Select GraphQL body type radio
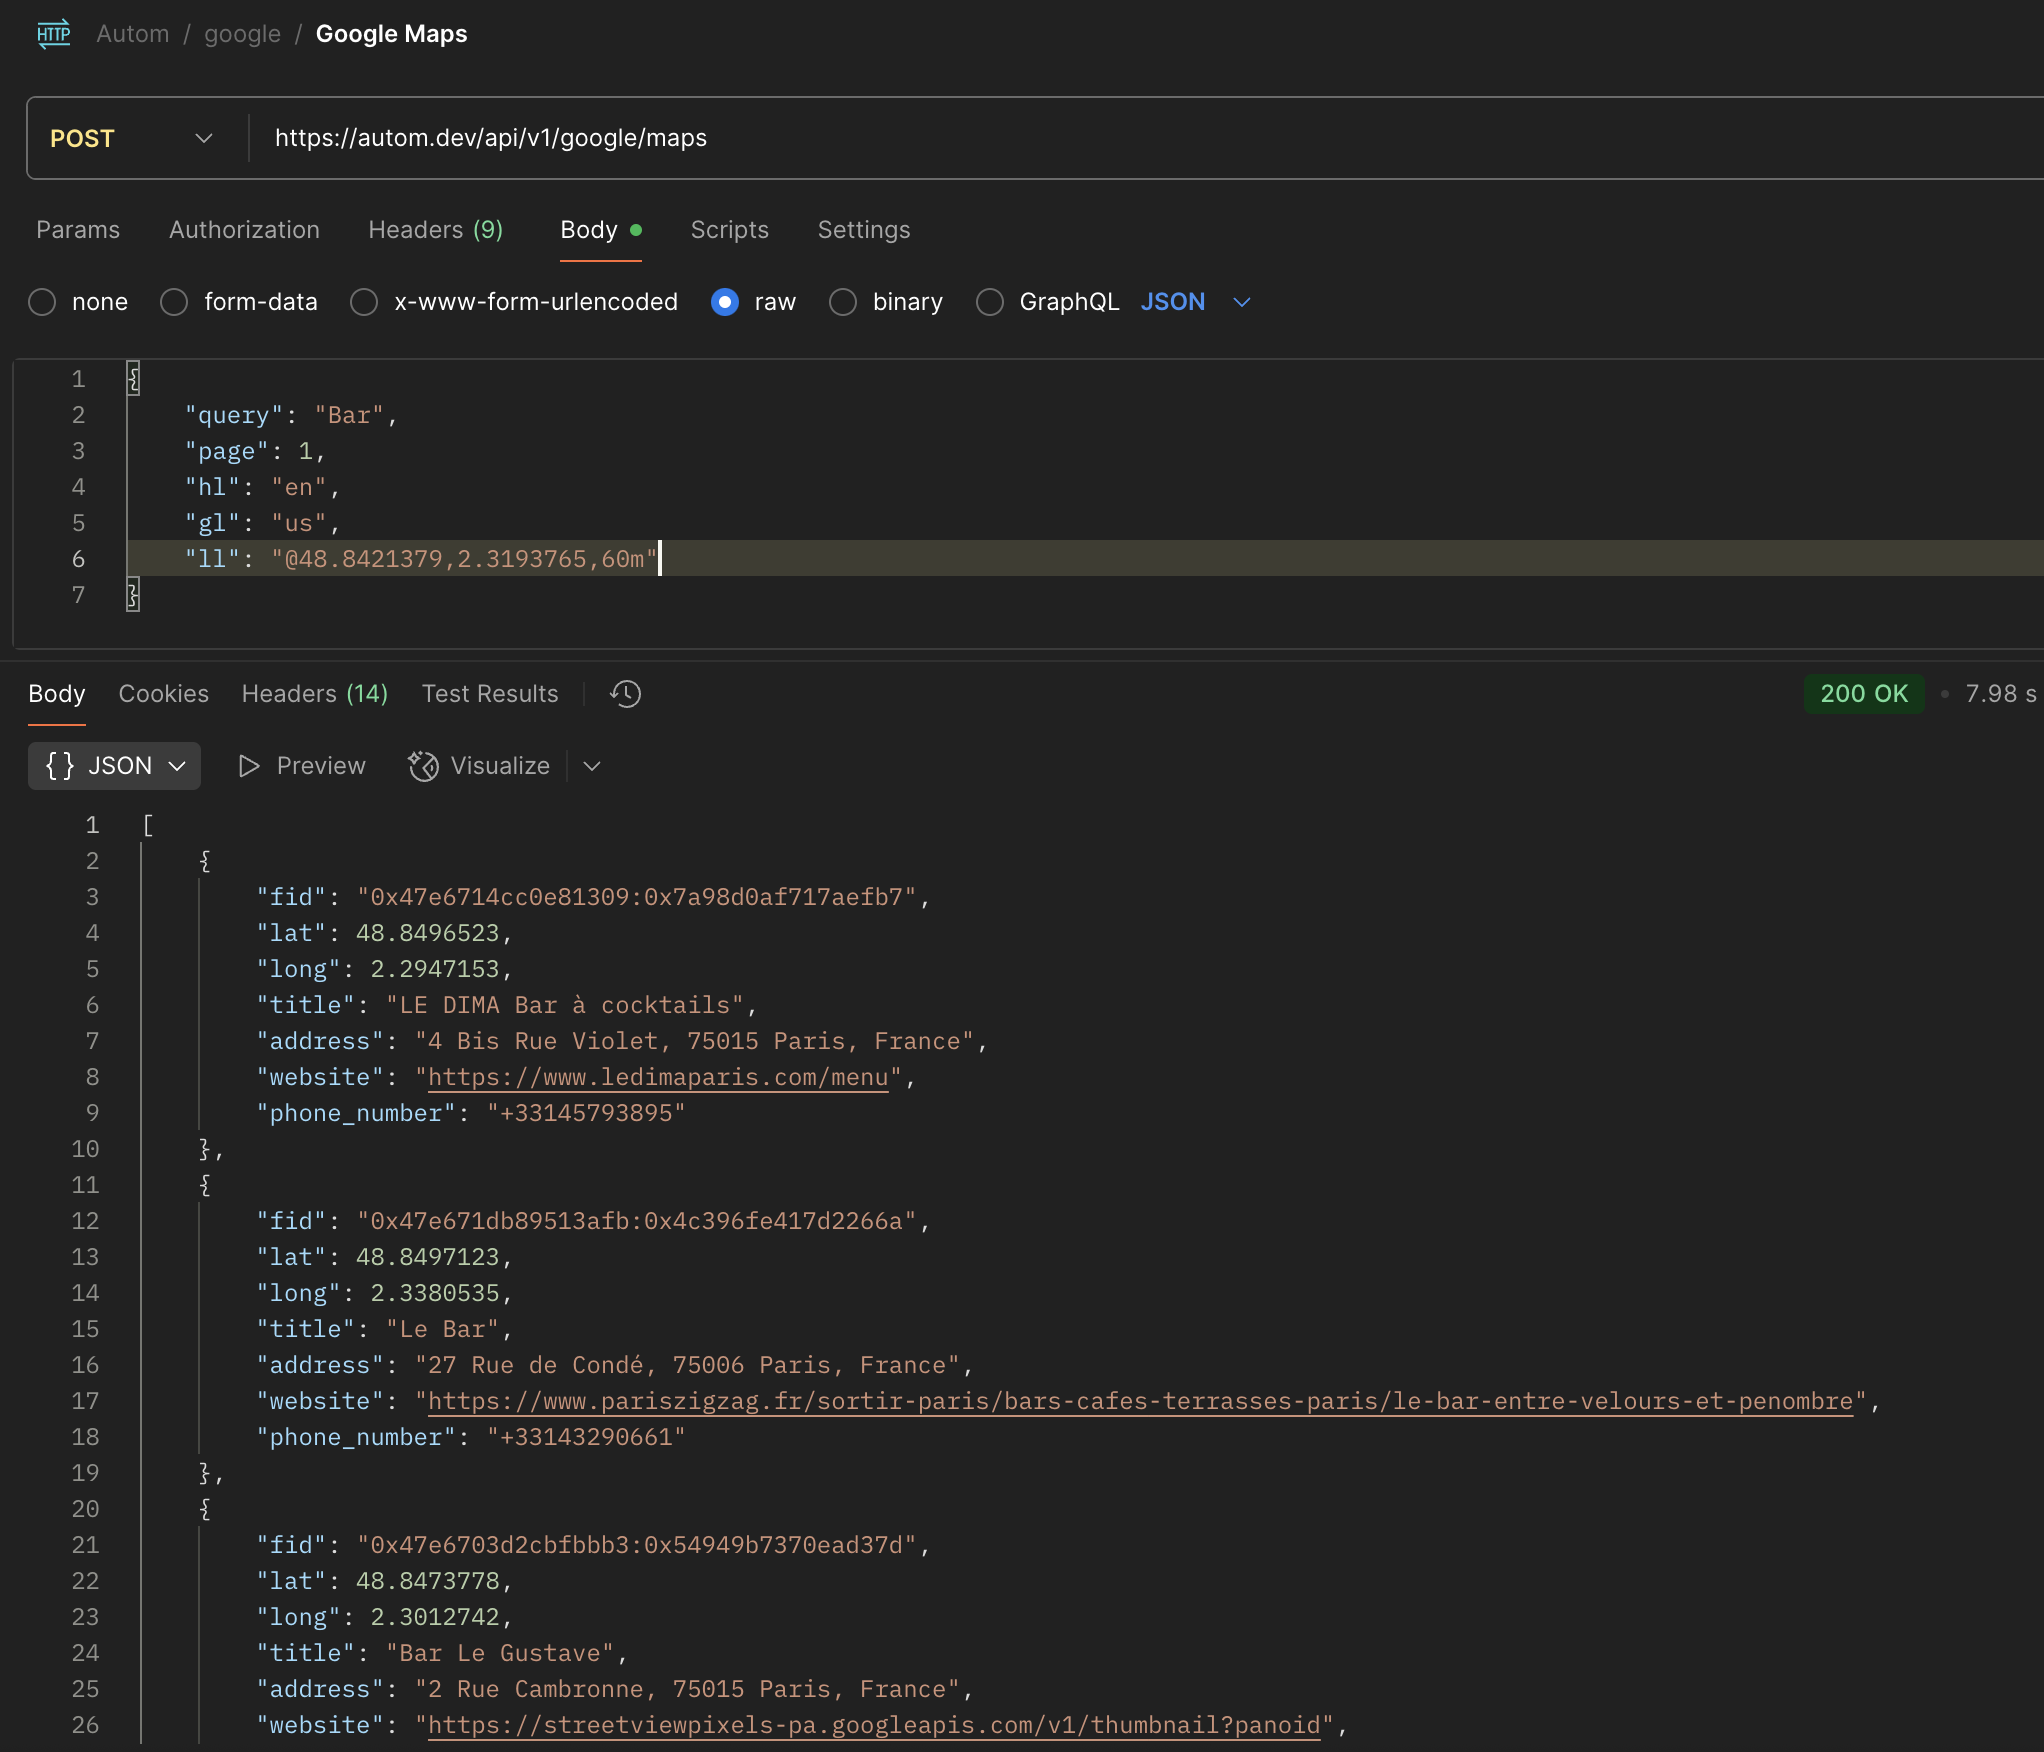This screenshot has height=1752, width=2044. (990, 302)
